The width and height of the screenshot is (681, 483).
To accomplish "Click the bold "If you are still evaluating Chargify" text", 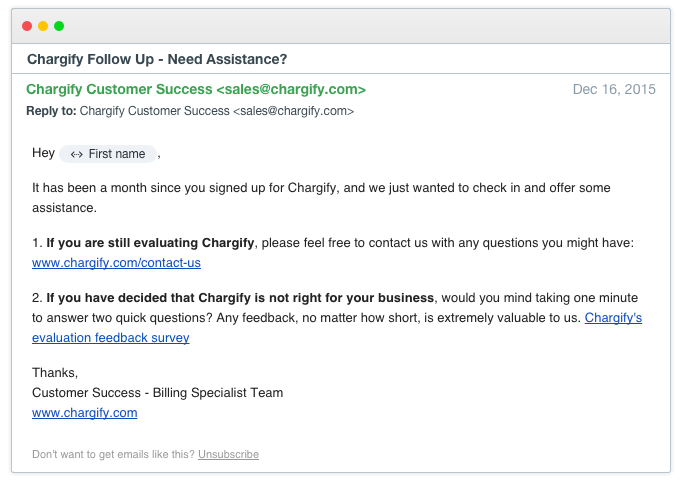I will 150,242.
